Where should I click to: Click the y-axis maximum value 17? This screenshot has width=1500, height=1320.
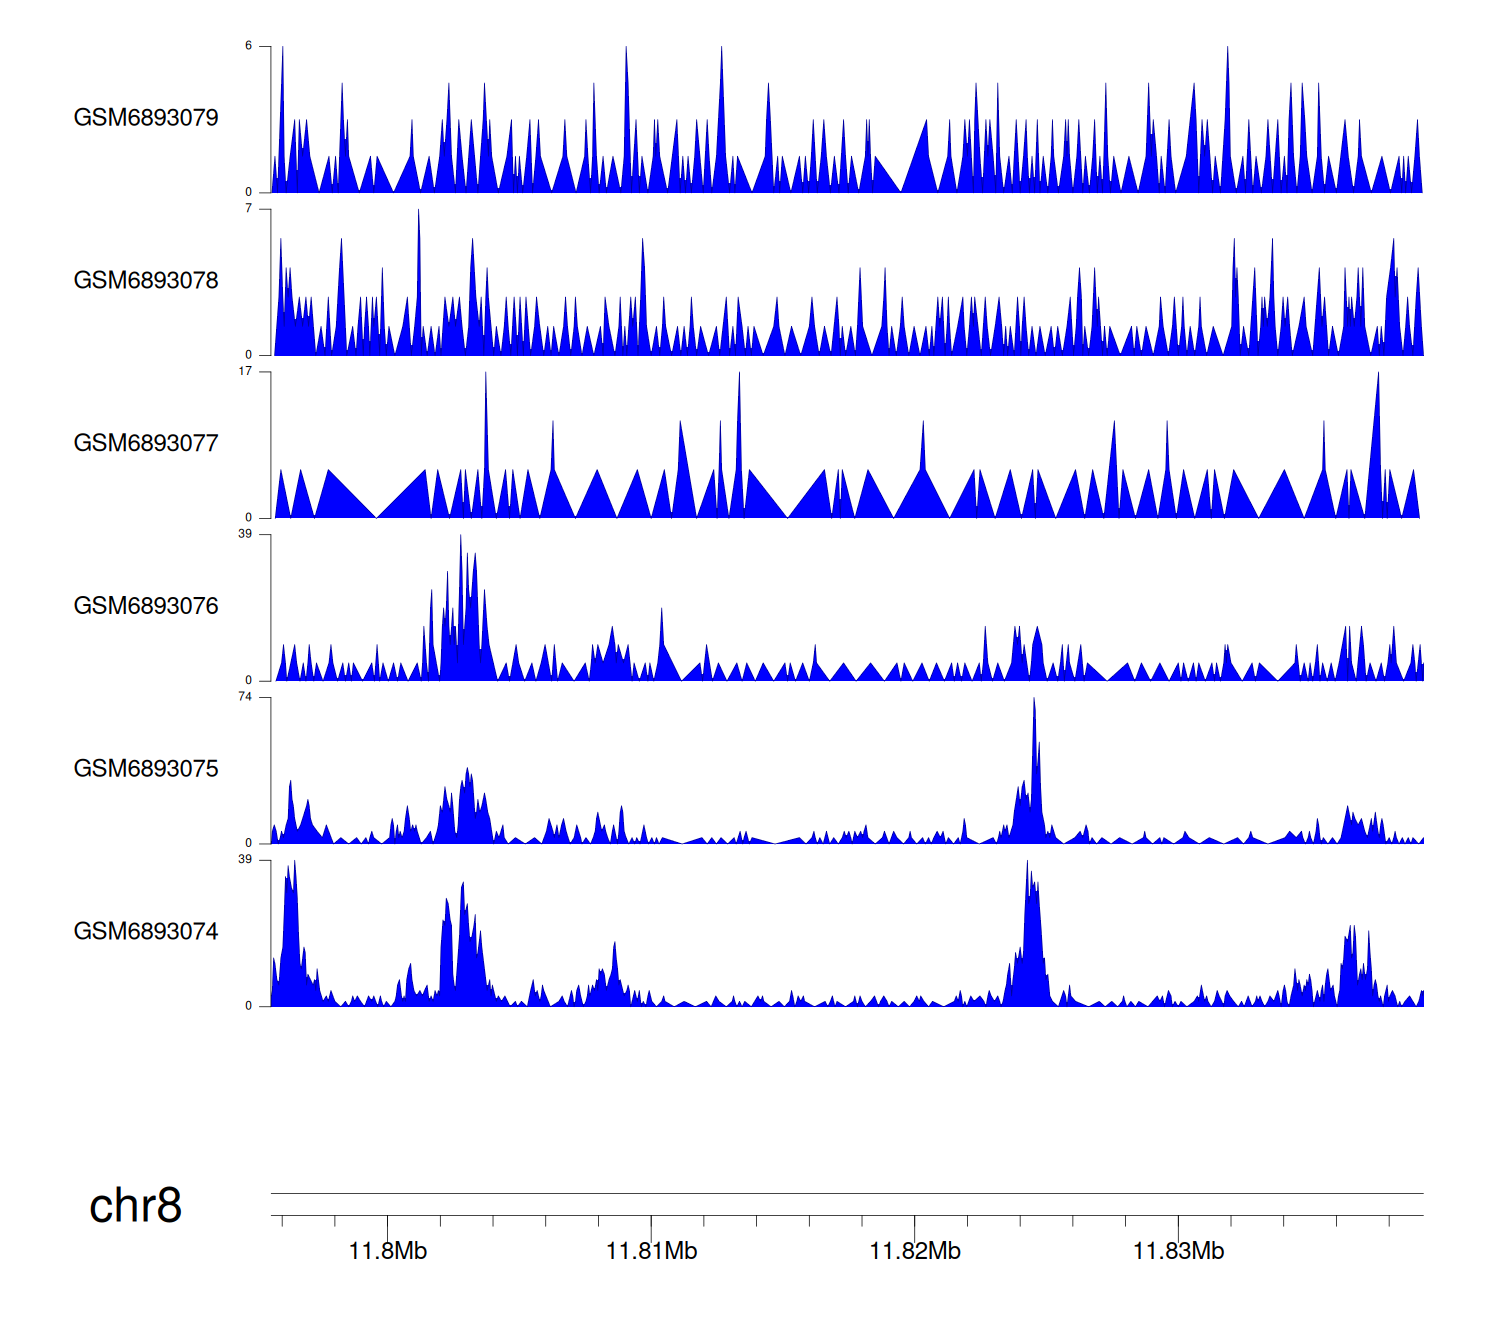point(245,371)
